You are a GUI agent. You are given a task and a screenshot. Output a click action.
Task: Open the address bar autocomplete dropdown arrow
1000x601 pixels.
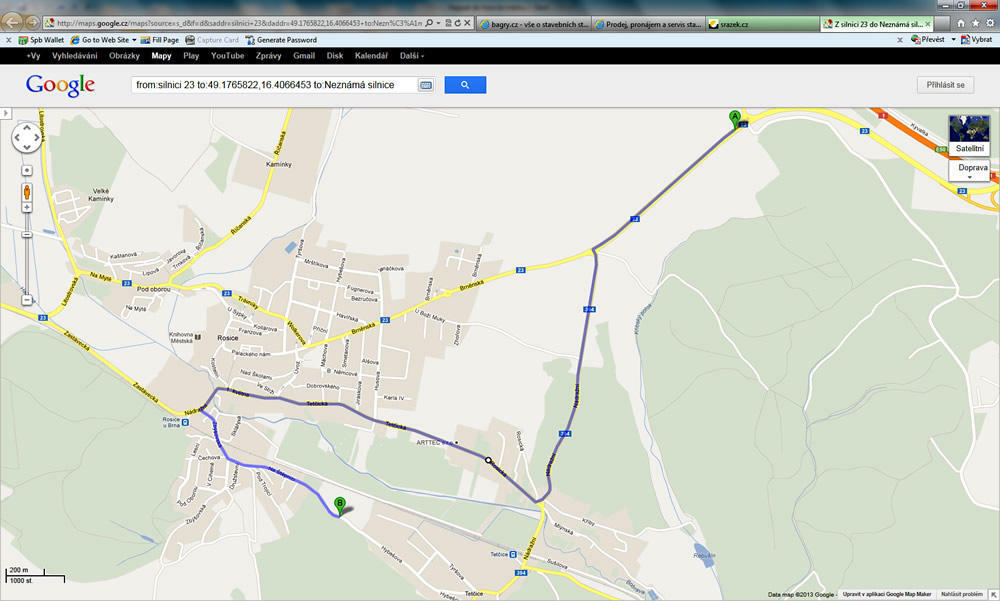[439, 23]
